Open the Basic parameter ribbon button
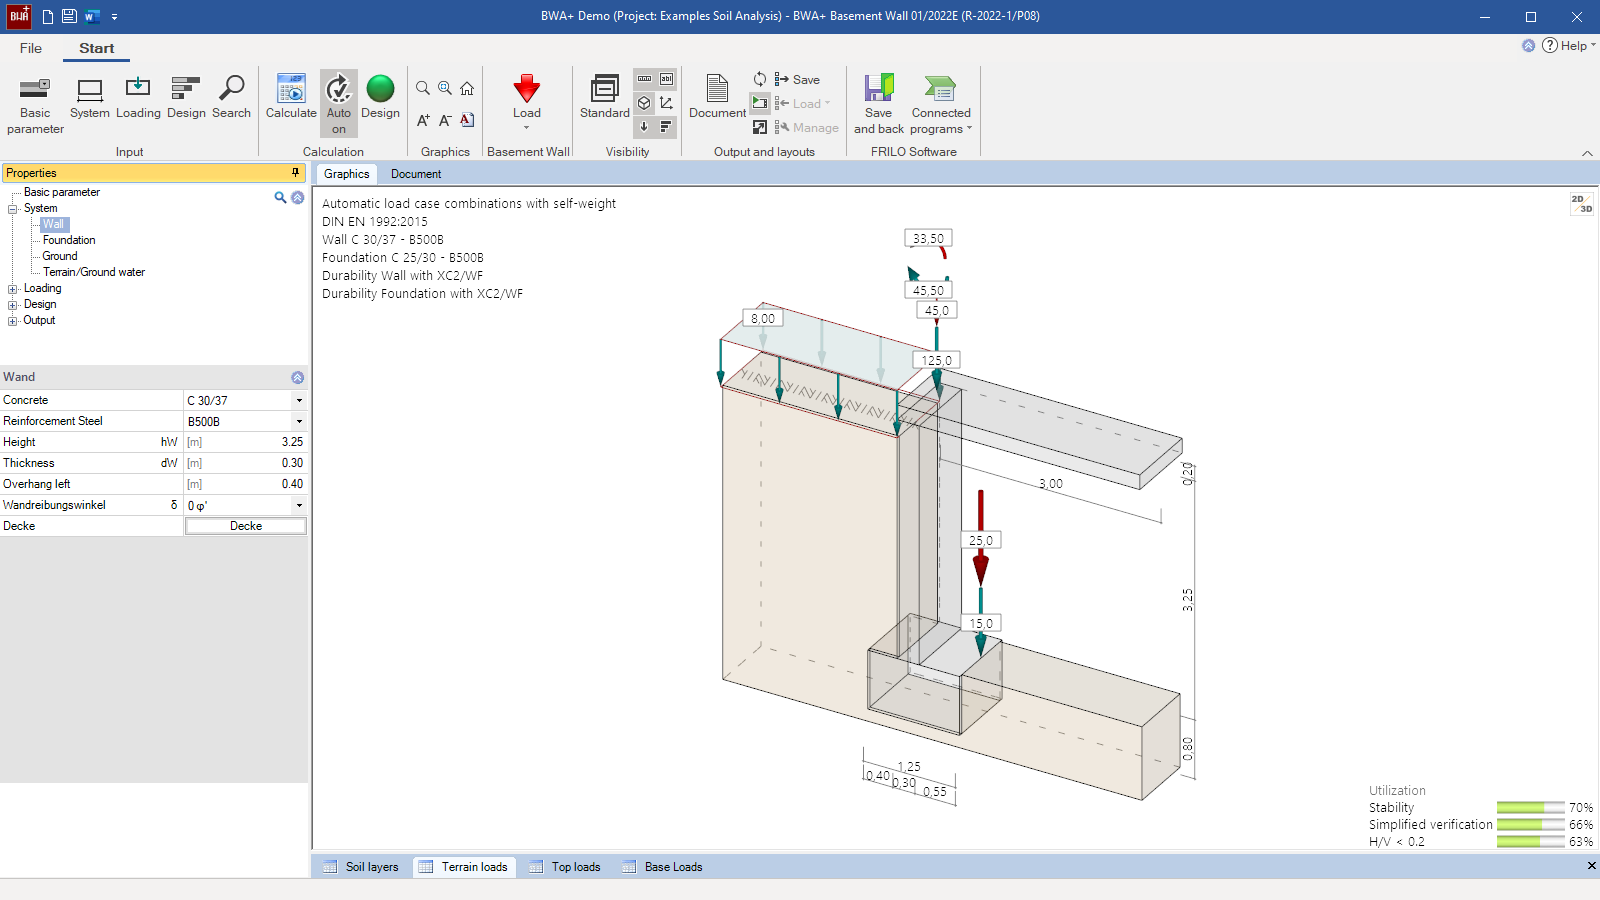Screen dimensions: 1600x900 pos(35,104)
